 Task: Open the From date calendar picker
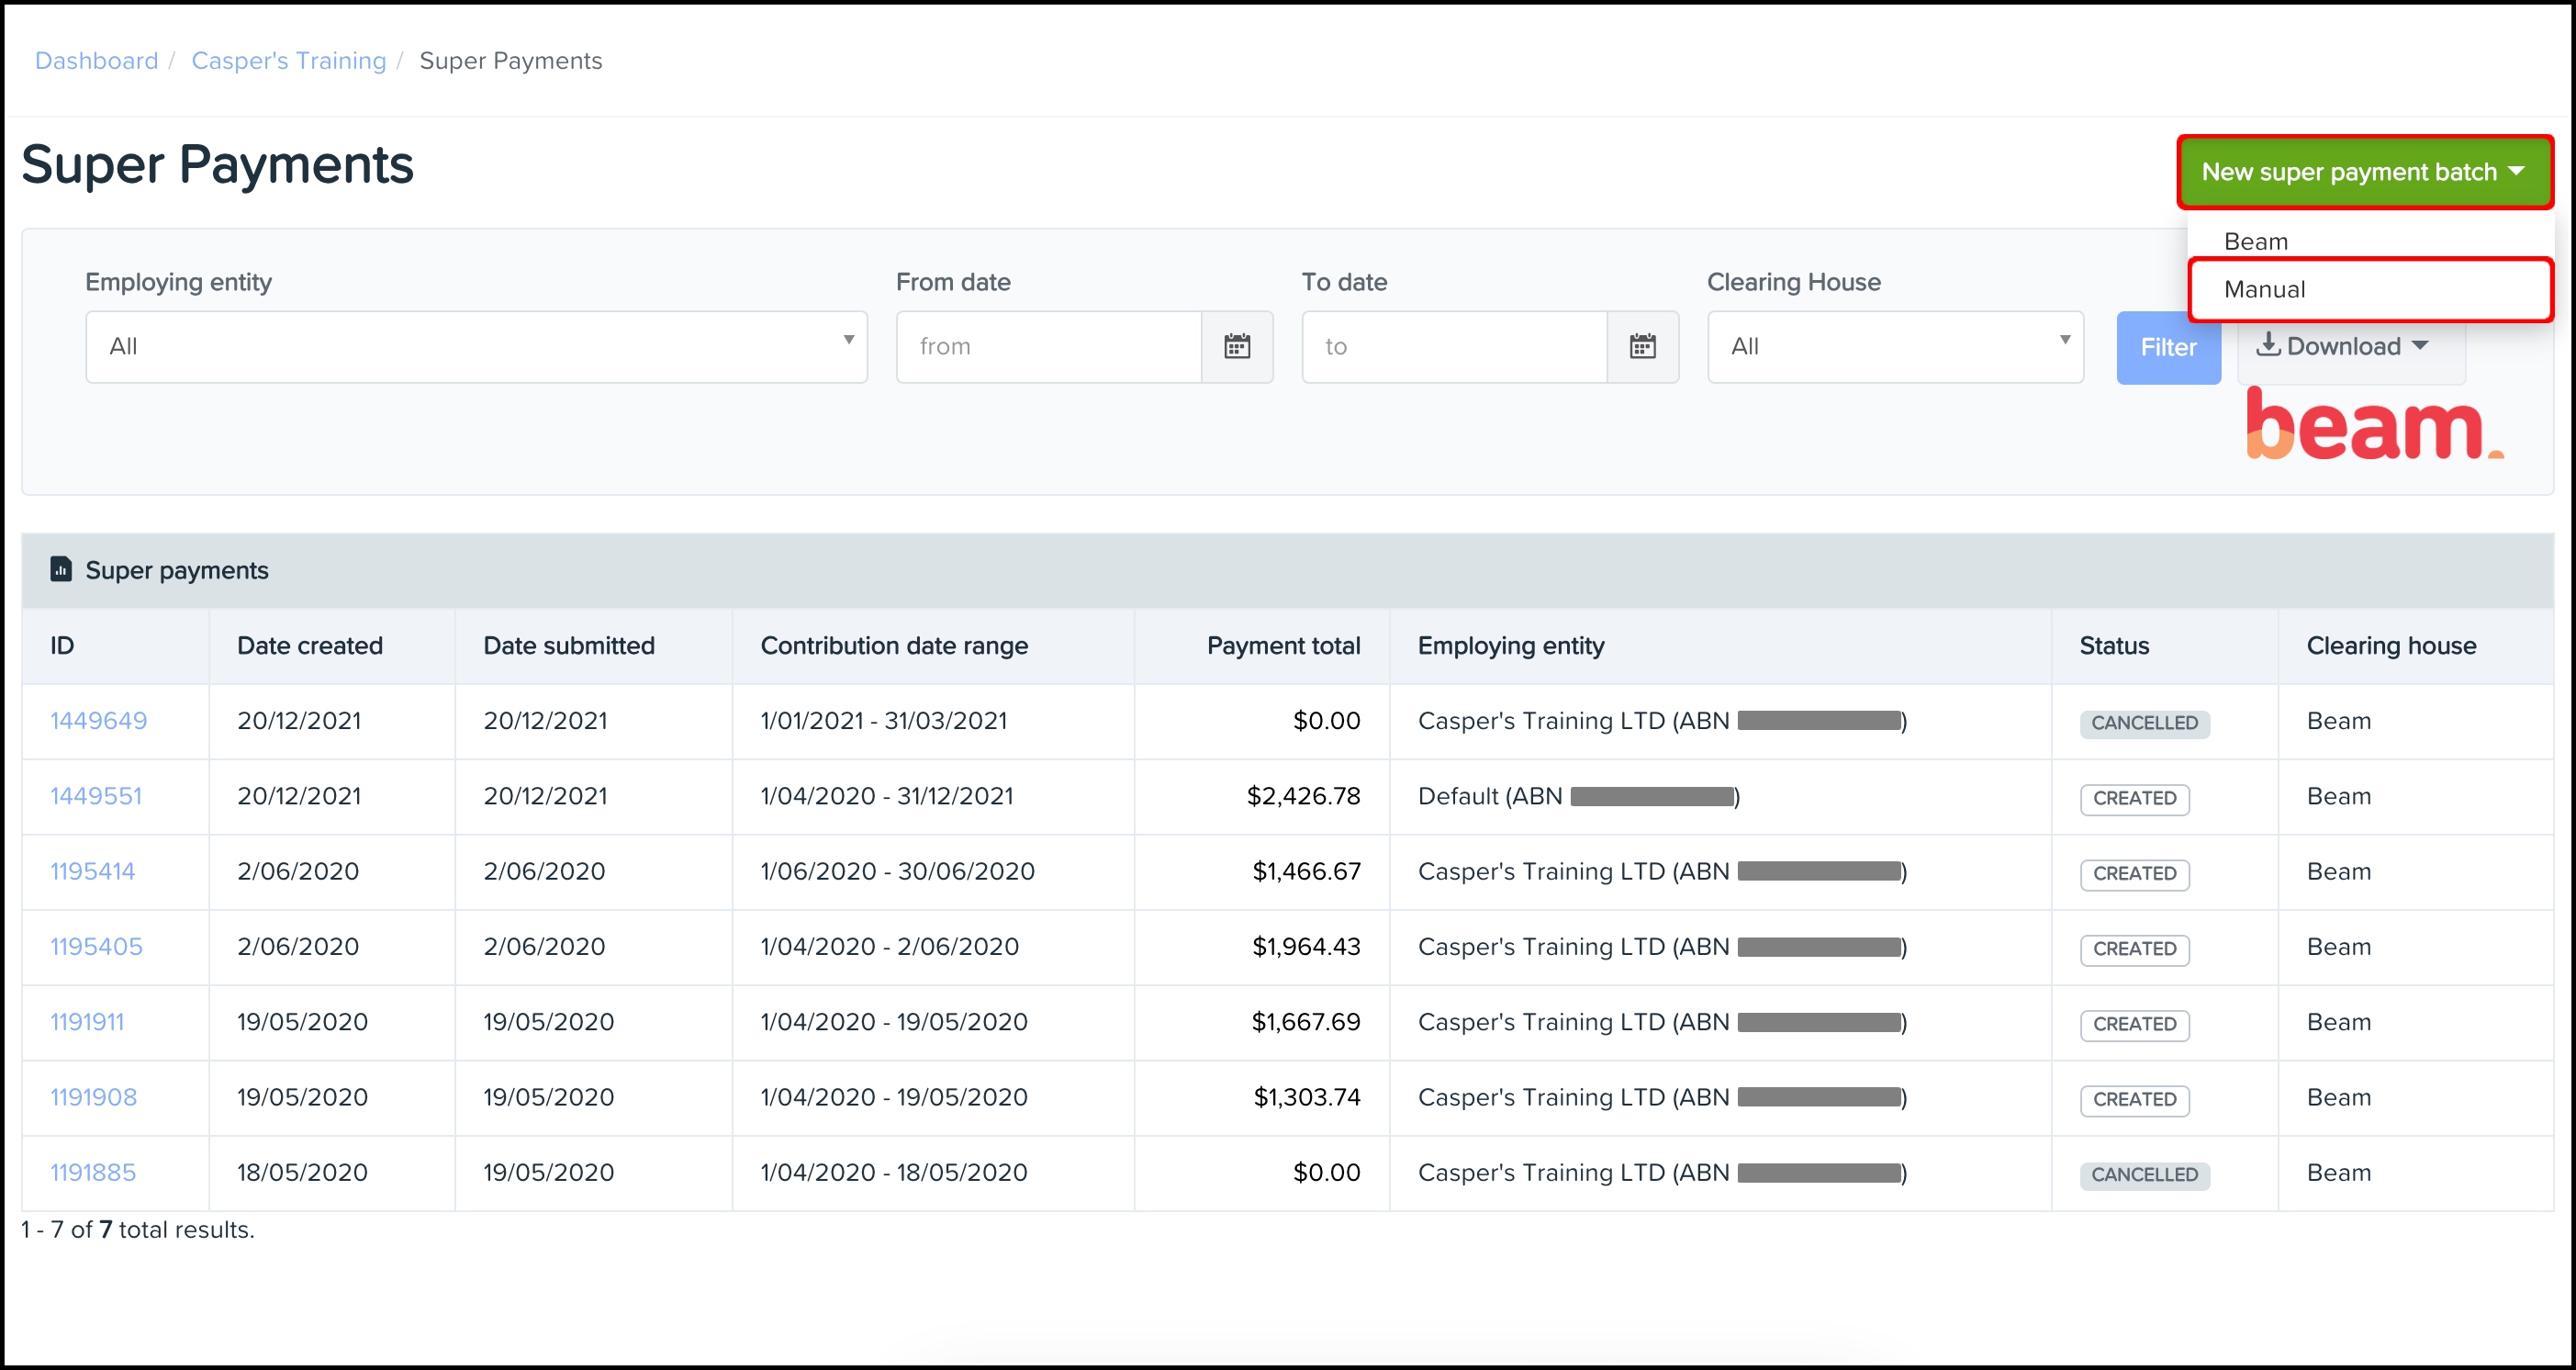click(x=1237, y=346)
